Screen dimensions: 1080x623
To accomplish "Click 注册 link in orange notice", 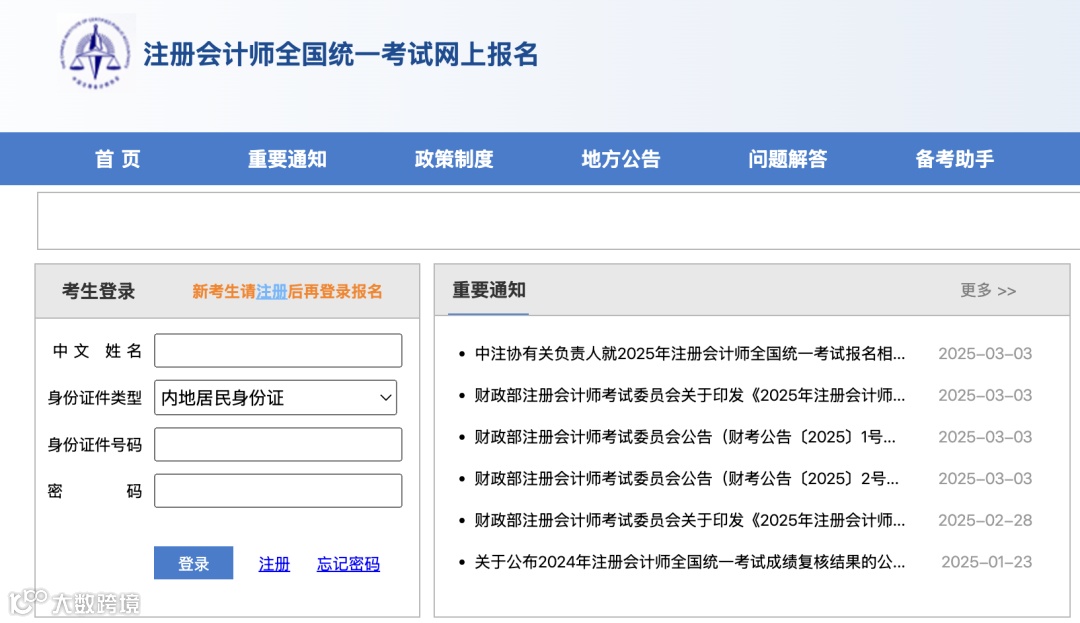I will coord(271,291).
